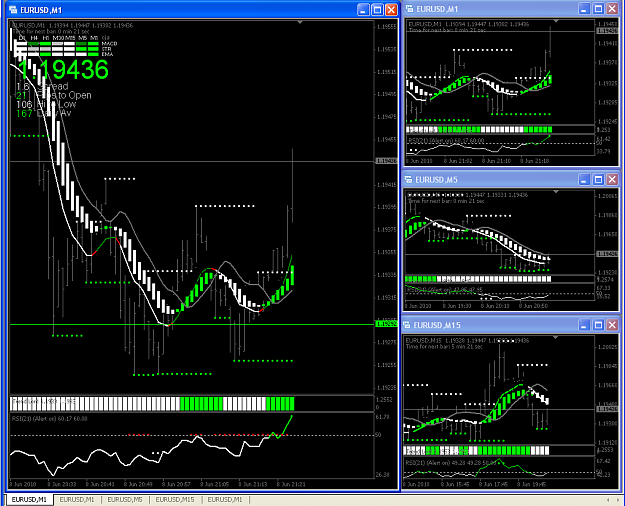Click the '8 Jun 20:33' time label
This screenshot has height=506, width=625.
click(61, 484)
